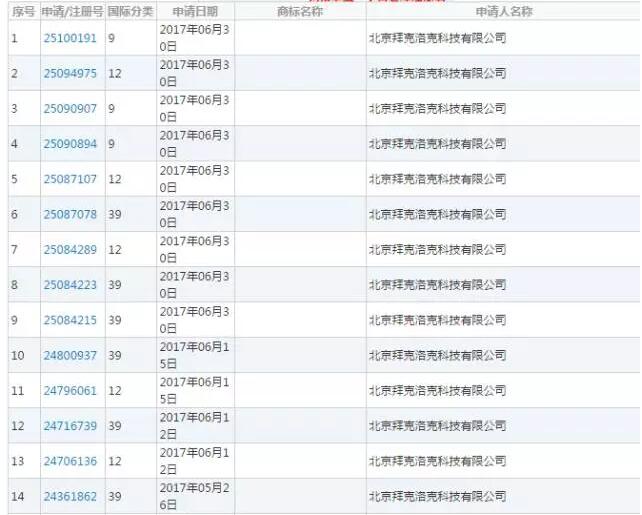
Task: Click sequence number 7
Action: 14,249
